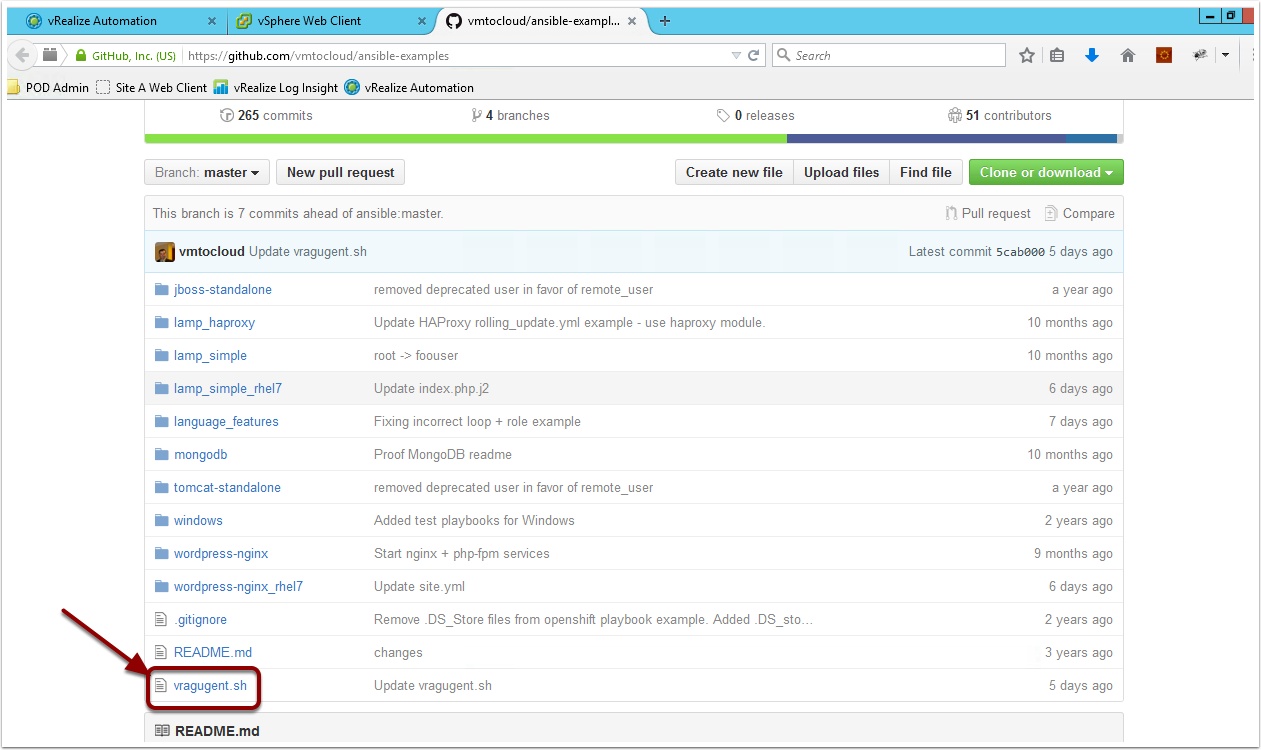1261x750 pixels.
Task: Click the .gitignore file icon
Action: (x=161, y=620)
